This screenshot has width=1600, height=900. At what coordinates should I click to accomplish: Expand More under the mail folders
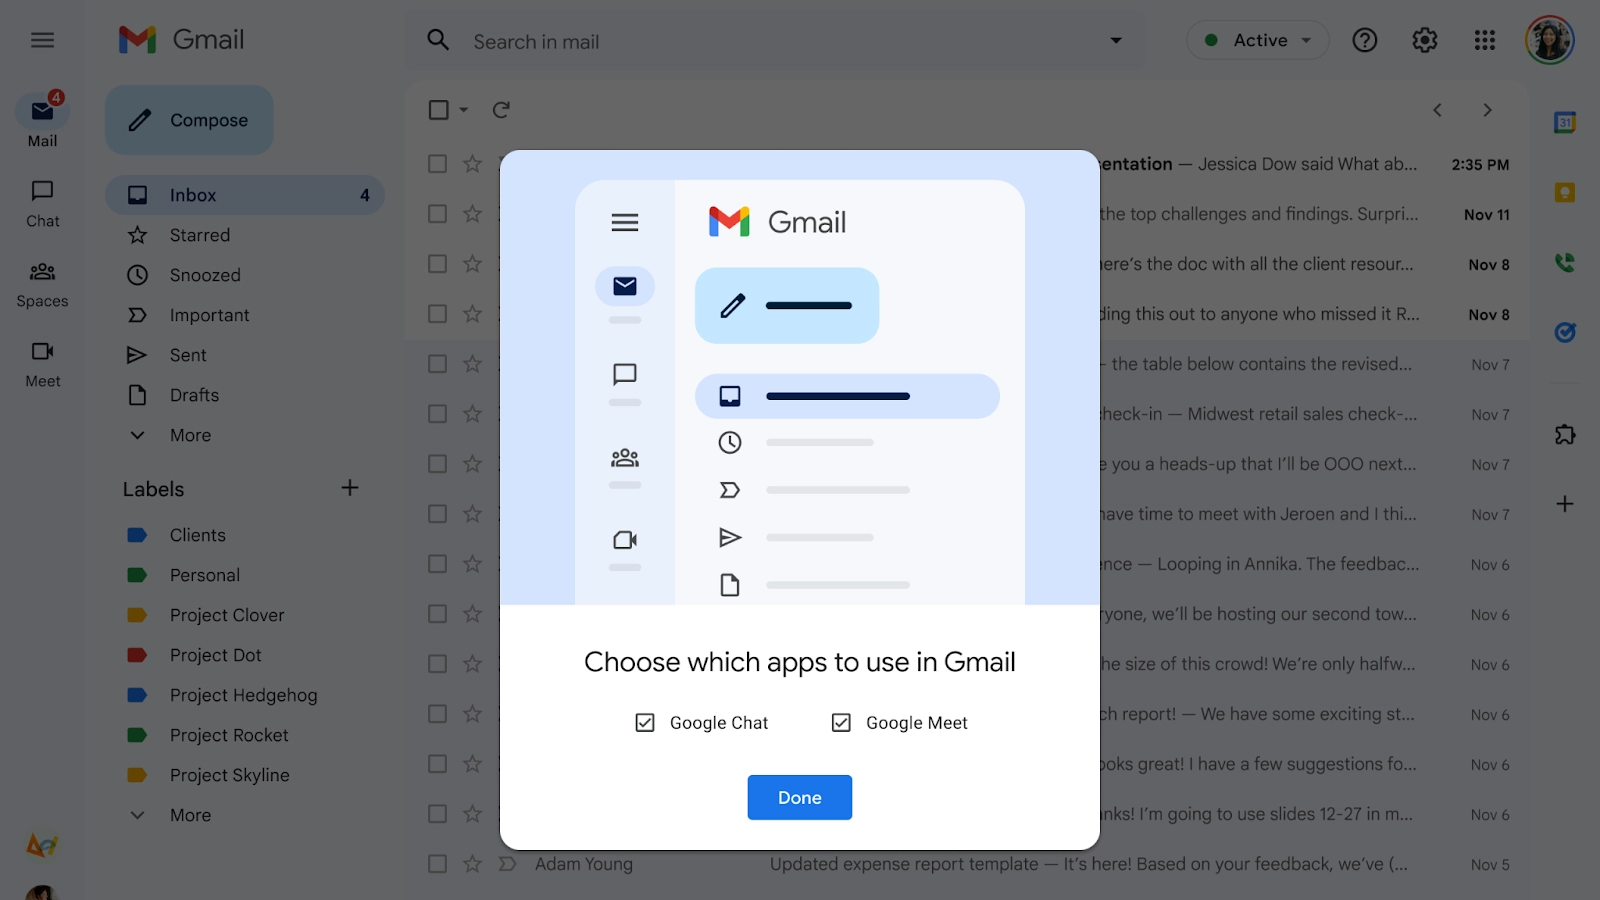(190, 435)
